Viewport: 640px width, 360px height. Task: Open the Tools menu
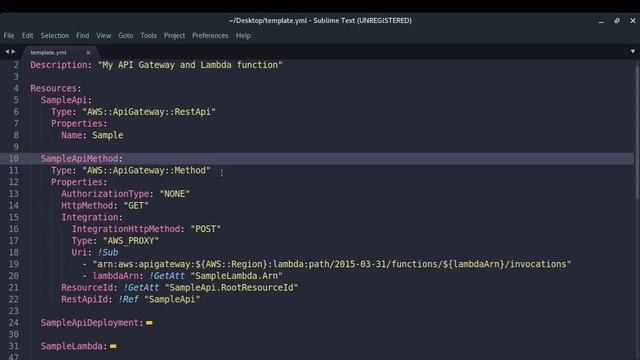pyautogui.click(x=149, y=36)
